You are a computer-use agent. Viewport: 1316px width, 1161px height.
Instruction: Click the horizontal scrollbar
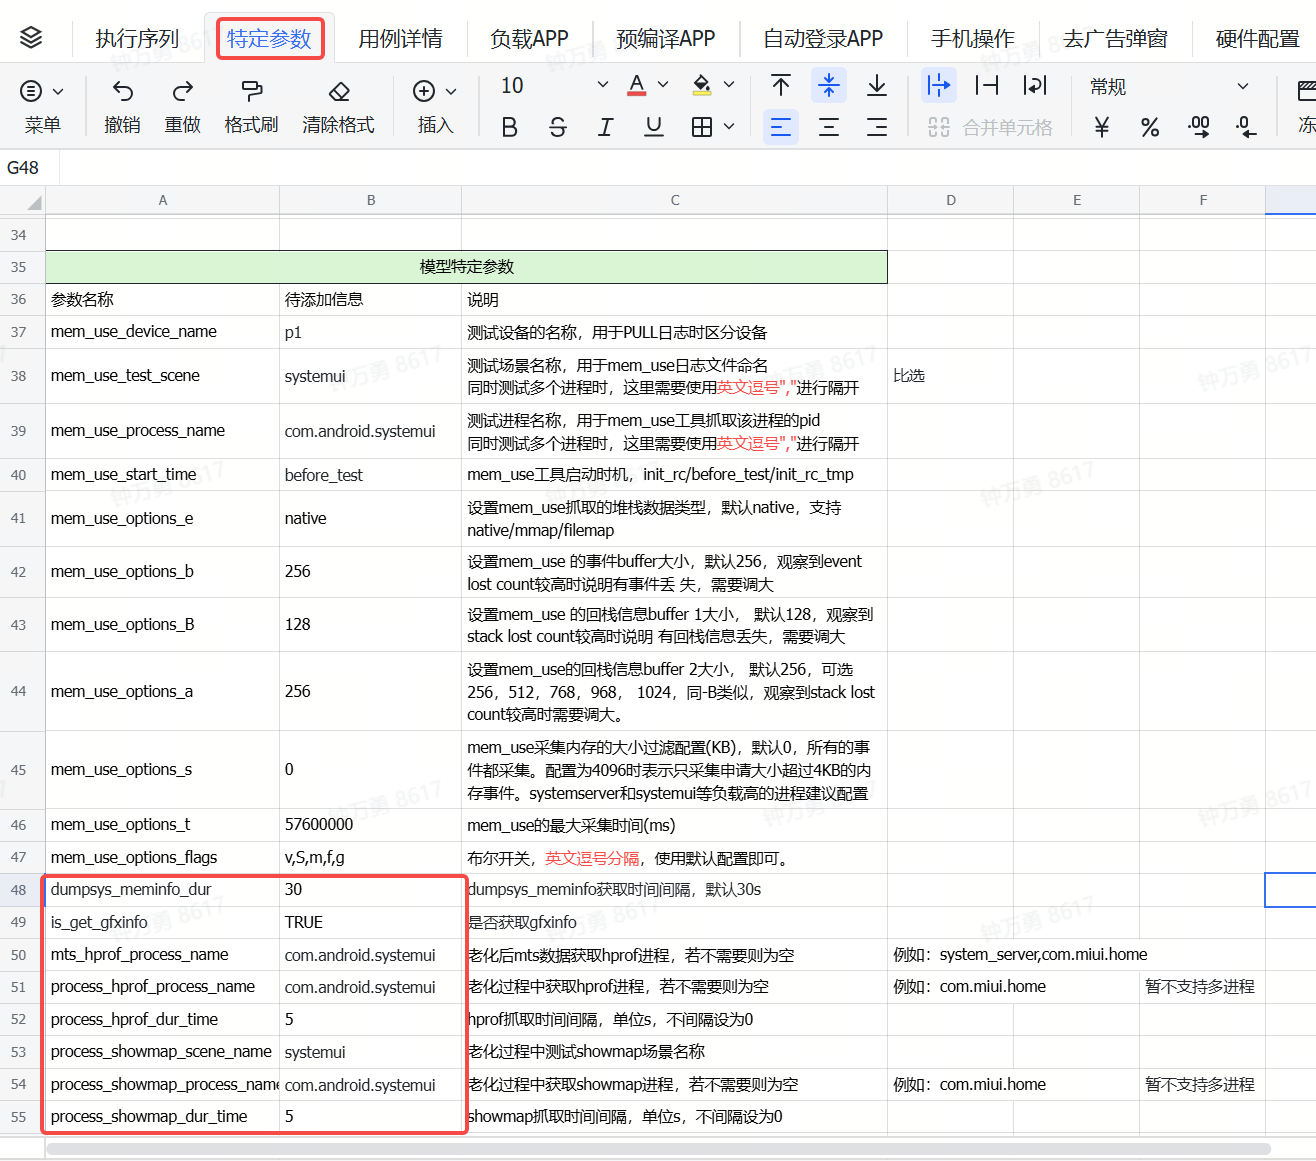(x=658, y=1149)
